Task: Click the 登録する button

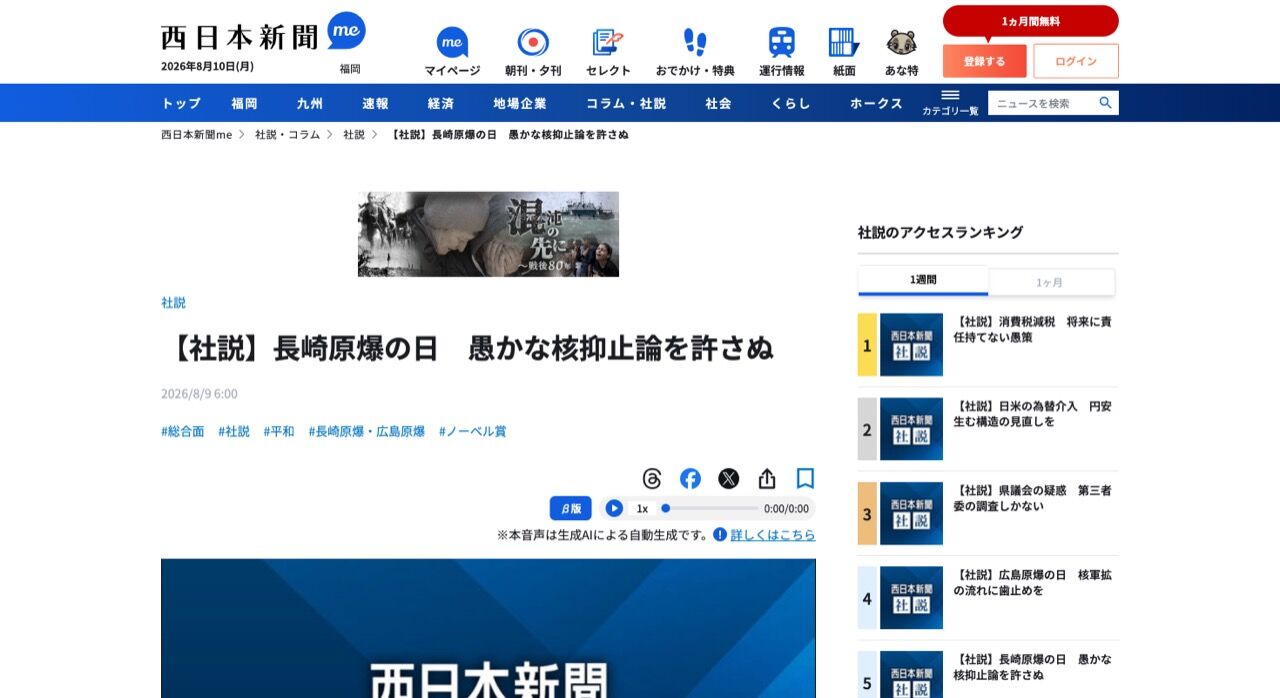Action: point(984,61)
